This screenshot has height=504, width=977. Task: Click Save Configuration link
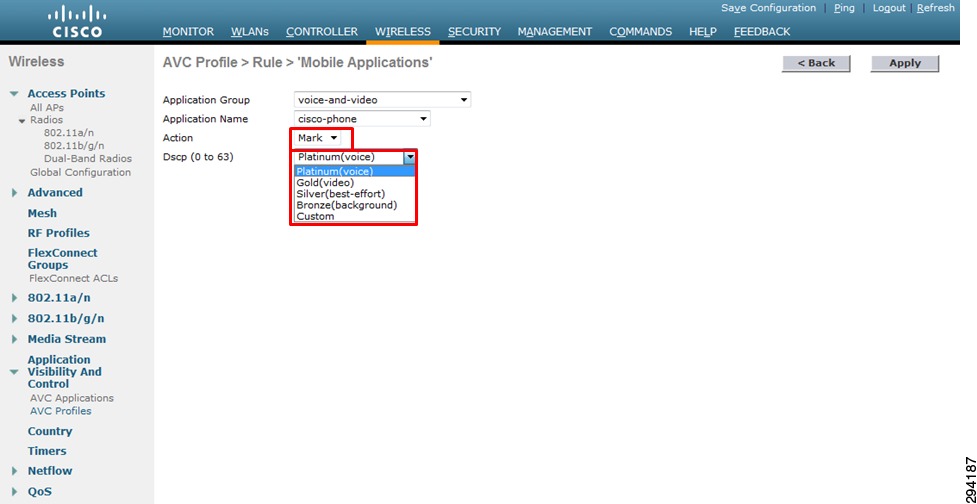point(768,8)
